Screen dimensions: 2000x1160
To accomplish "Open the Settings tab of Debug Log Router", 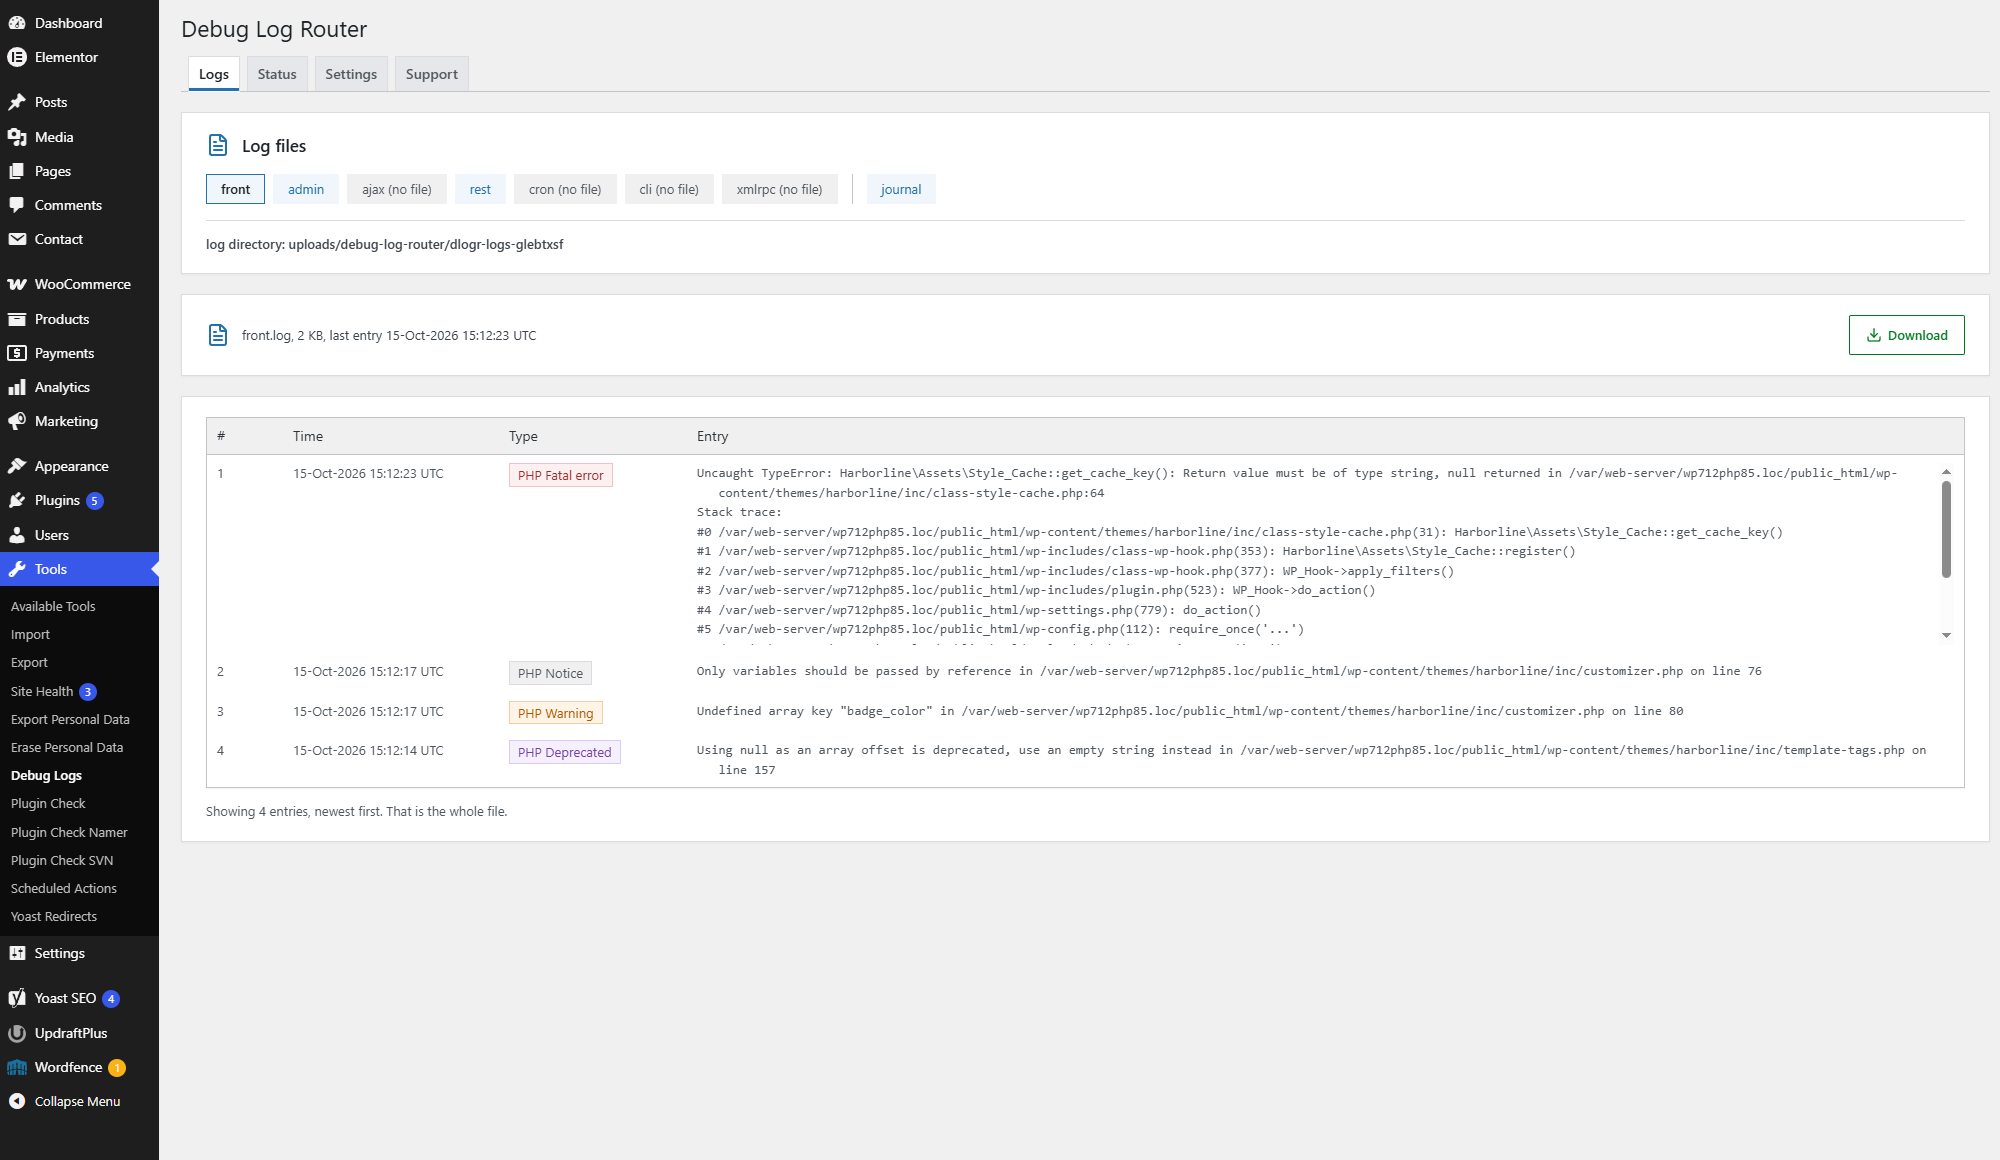I will pyautogui.click(x=351, y=74).
